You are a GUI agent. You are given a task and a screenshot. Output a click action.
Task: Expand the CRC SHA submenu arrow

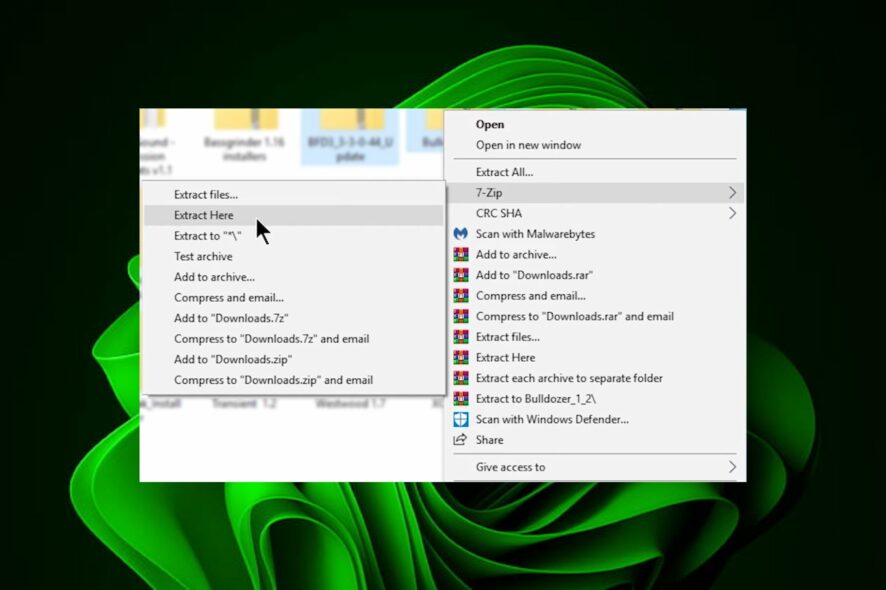coord(732,213)
